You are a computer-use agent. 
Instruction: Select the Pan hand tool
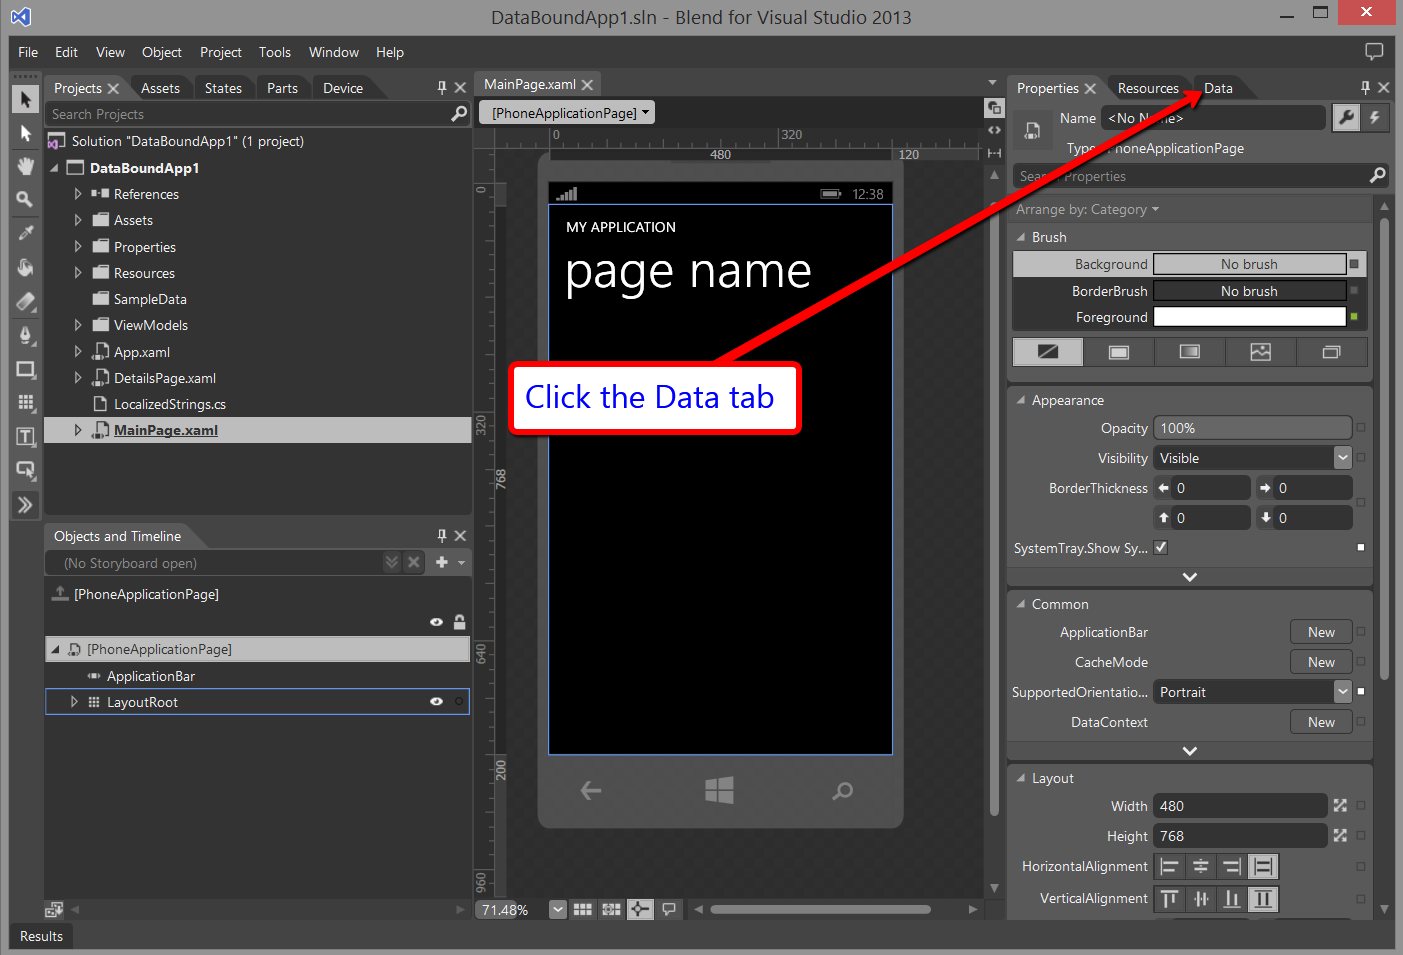tap(26, 166)
